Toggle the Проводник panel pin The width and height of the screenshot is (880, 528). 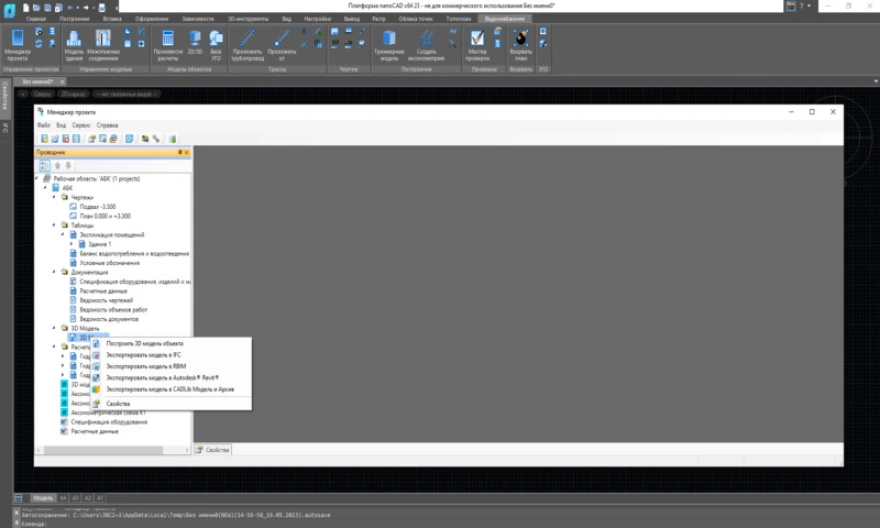pyautogui.click(x=180, y=152)
